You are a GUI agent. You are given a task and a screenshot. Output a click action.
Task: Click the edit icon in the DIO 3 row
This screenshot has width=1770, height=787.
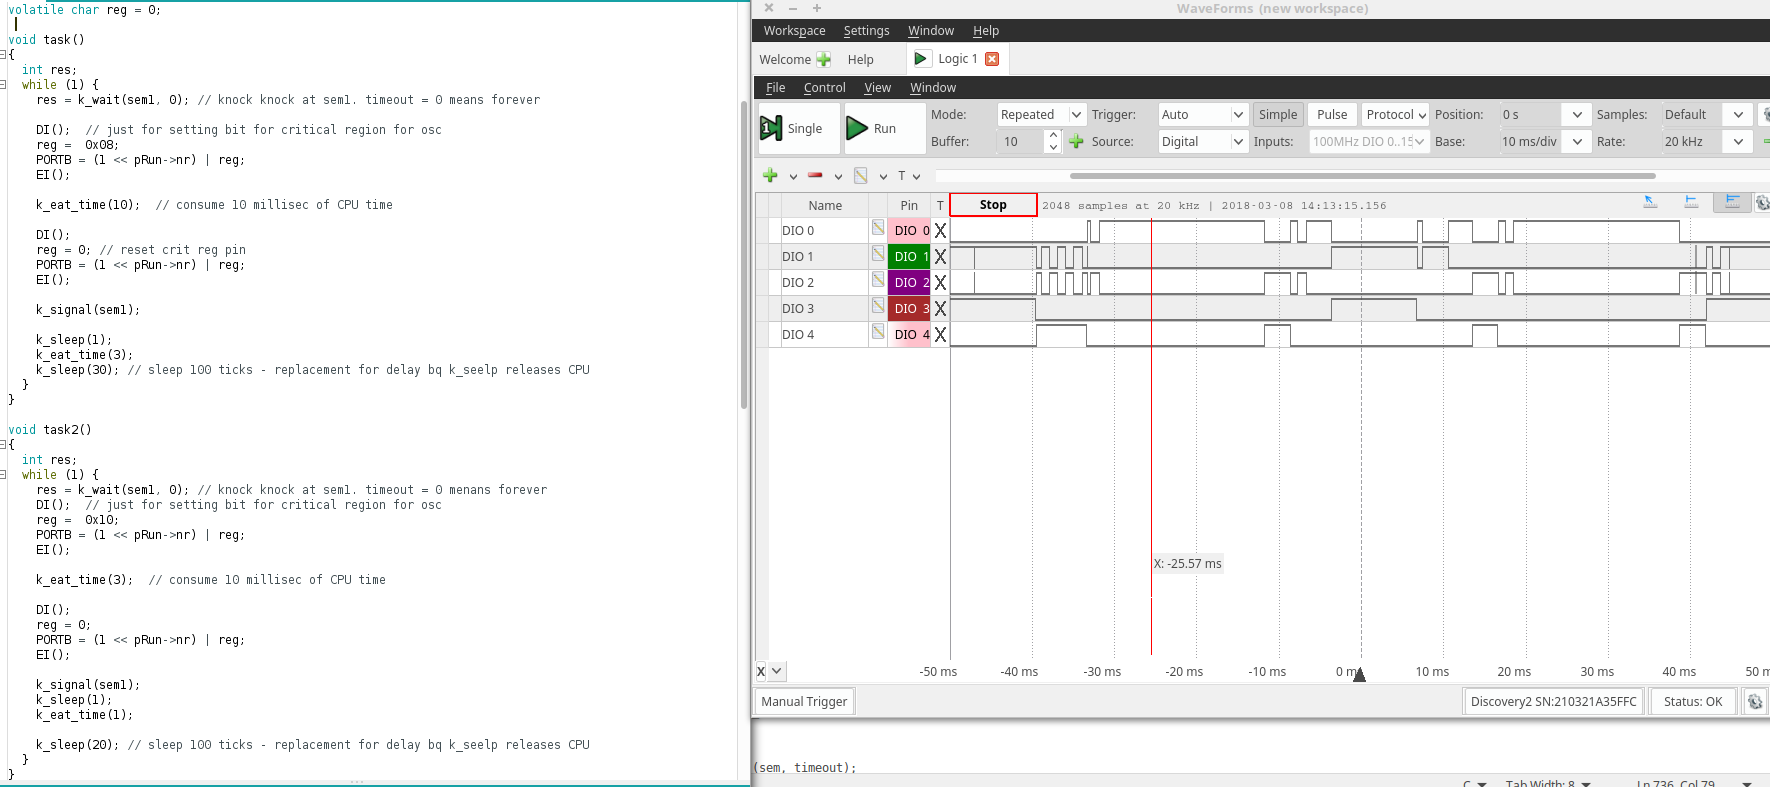pos(877,307)
